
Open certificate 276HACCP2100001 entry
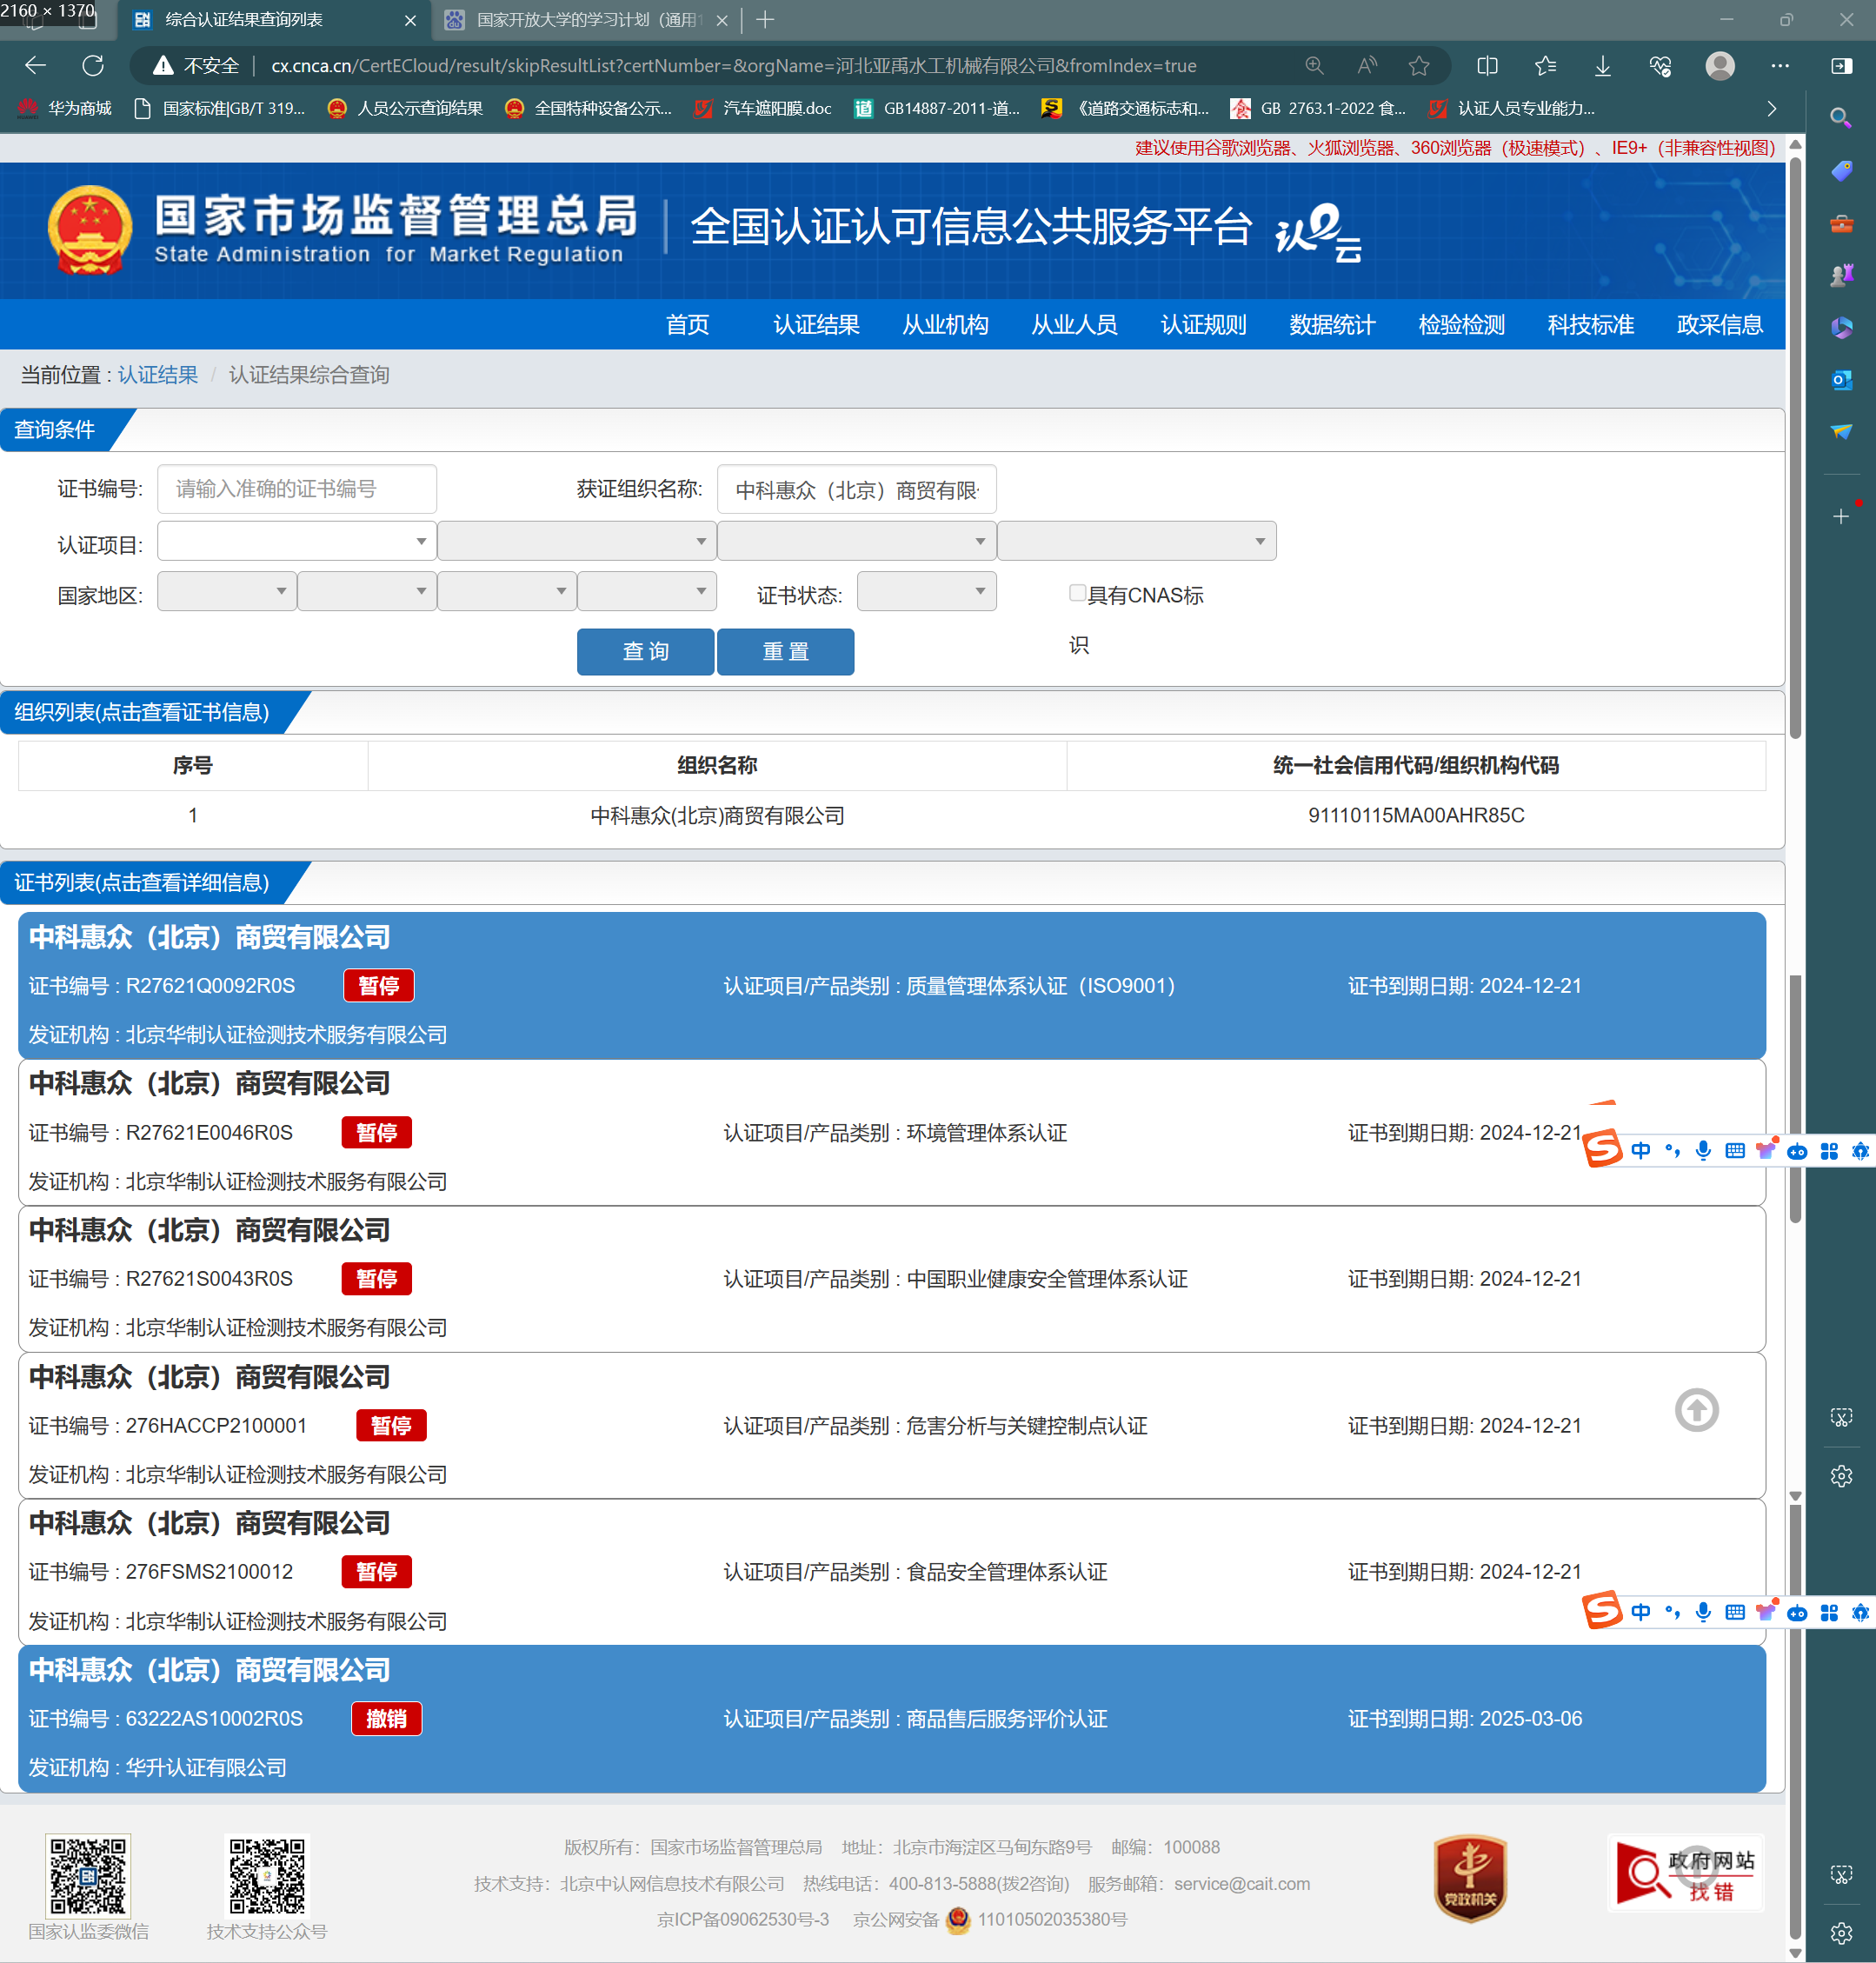pos(892,1425)
